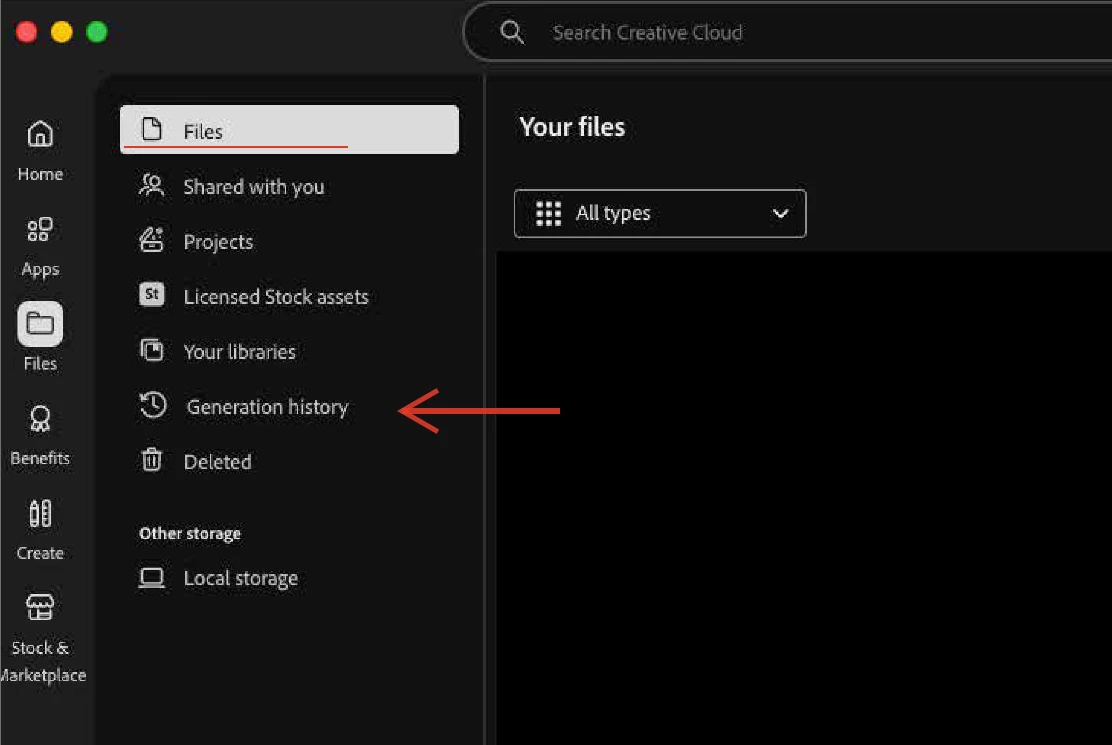The image size is (1112, 745).
Task: Click the Deleted trash icon
Action: pyautogui.click(x=152, y=460)
